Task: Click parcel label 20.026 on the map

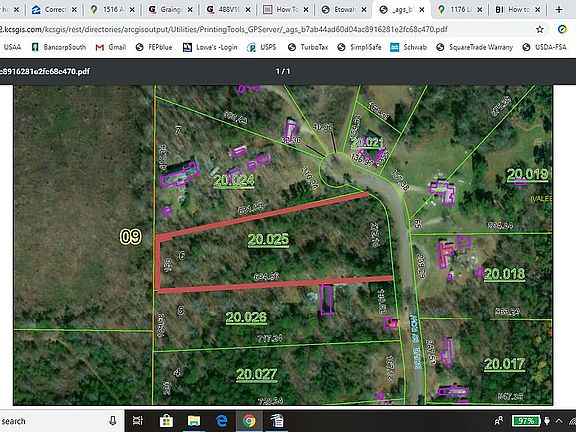Action: 246,317
